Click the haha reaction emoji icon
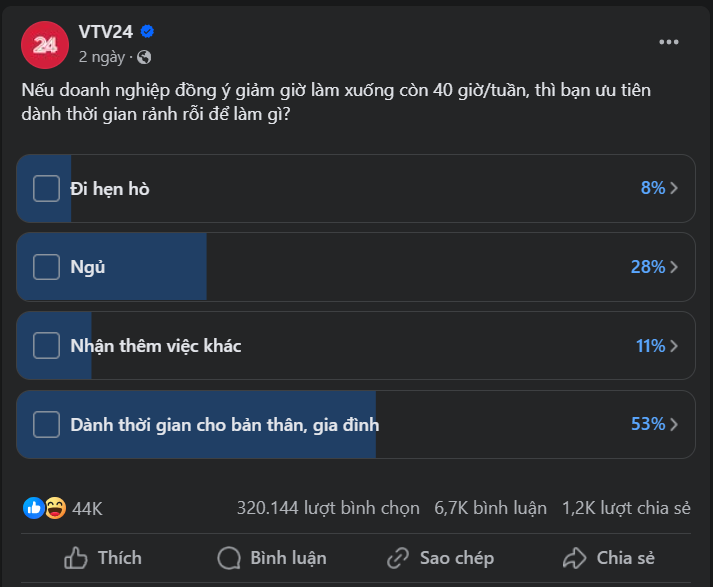The height and width of the screenshot is (587, 713). point(55,508)
